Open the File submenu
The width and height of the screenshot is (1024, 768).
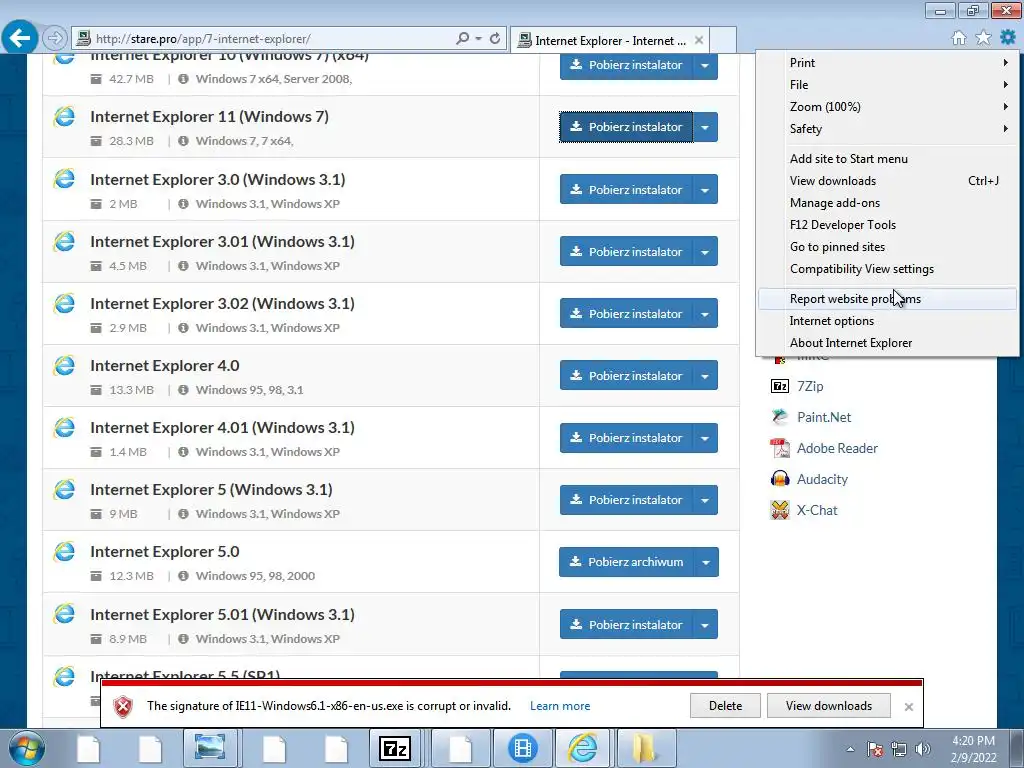(x=888, y=85)
